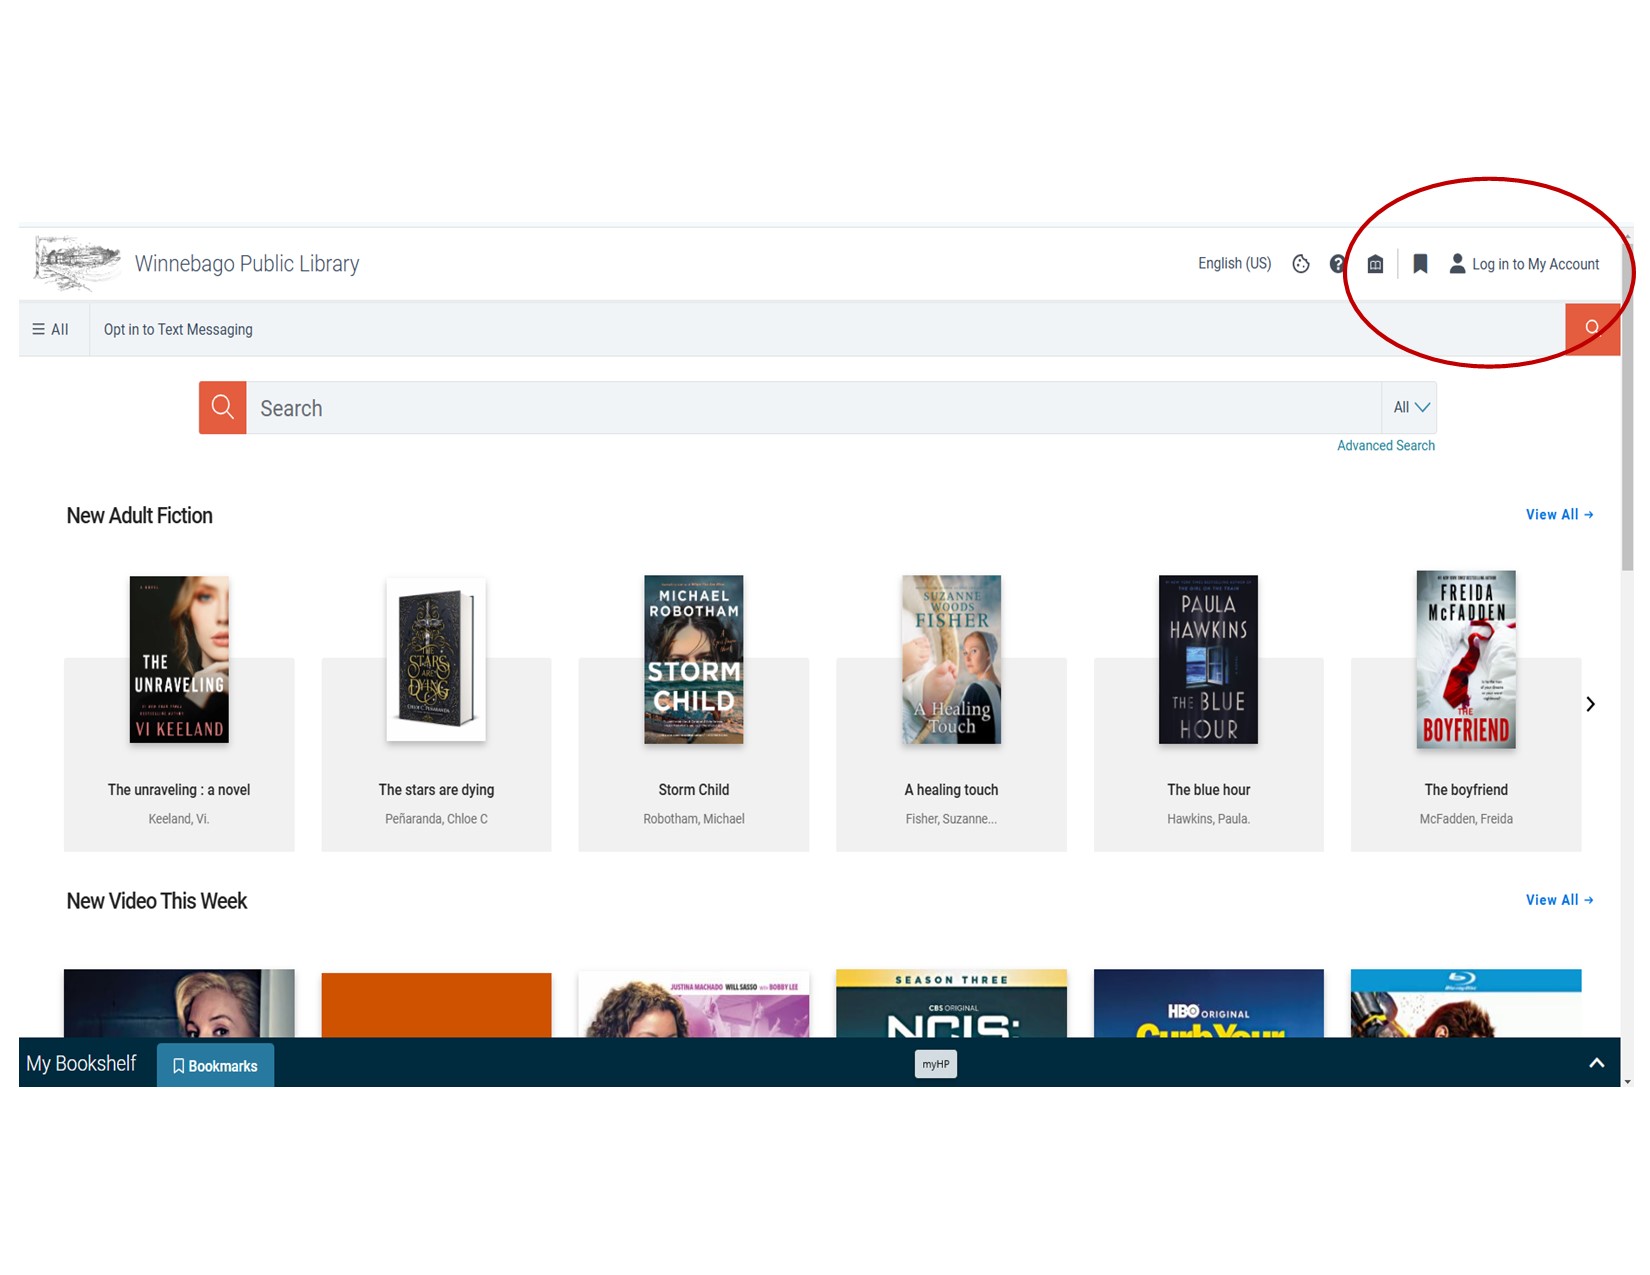View All New Adult Fiction titles
Image resolution: width=1650 pixels, height=1275 pixels.
(1559, 515)
